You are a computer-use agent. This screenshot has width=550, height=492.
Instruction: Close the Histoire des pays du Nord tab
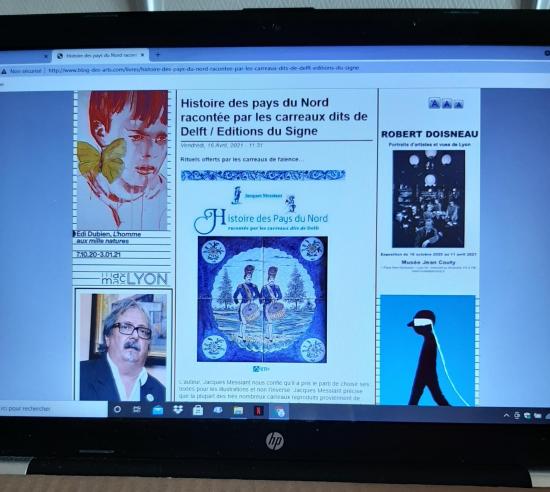142,55
